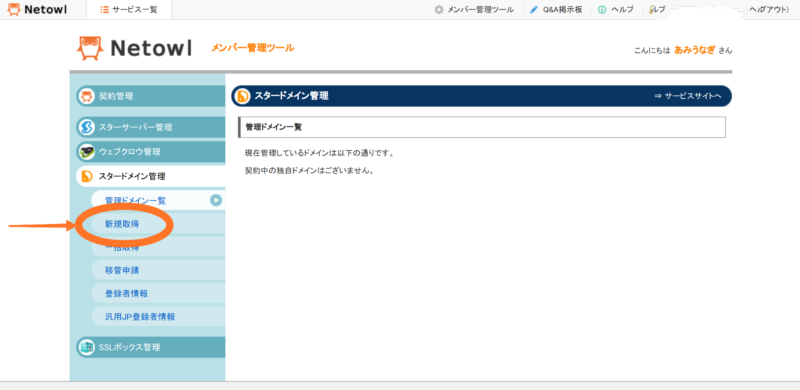Open Q&A掲示板 link

click(562, 10)
